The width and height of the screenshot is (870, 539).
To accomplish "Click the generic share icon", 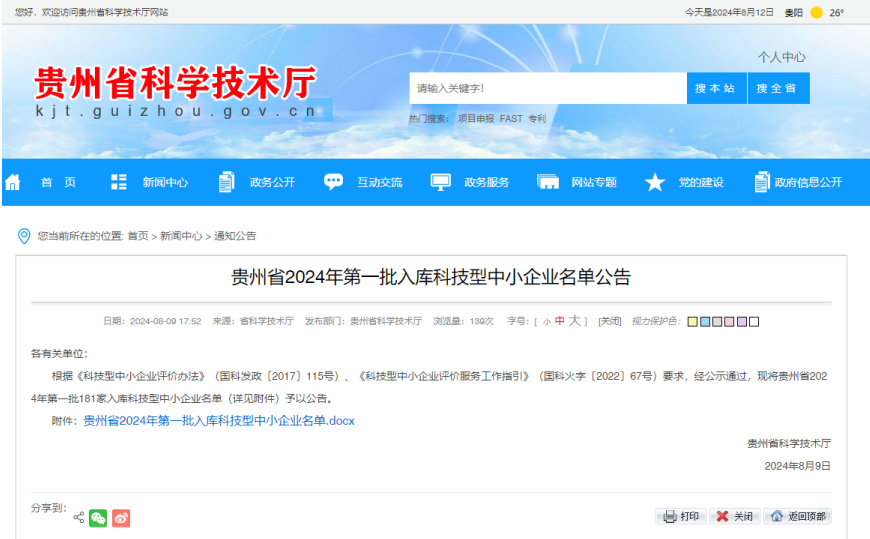I will point(78,518).
